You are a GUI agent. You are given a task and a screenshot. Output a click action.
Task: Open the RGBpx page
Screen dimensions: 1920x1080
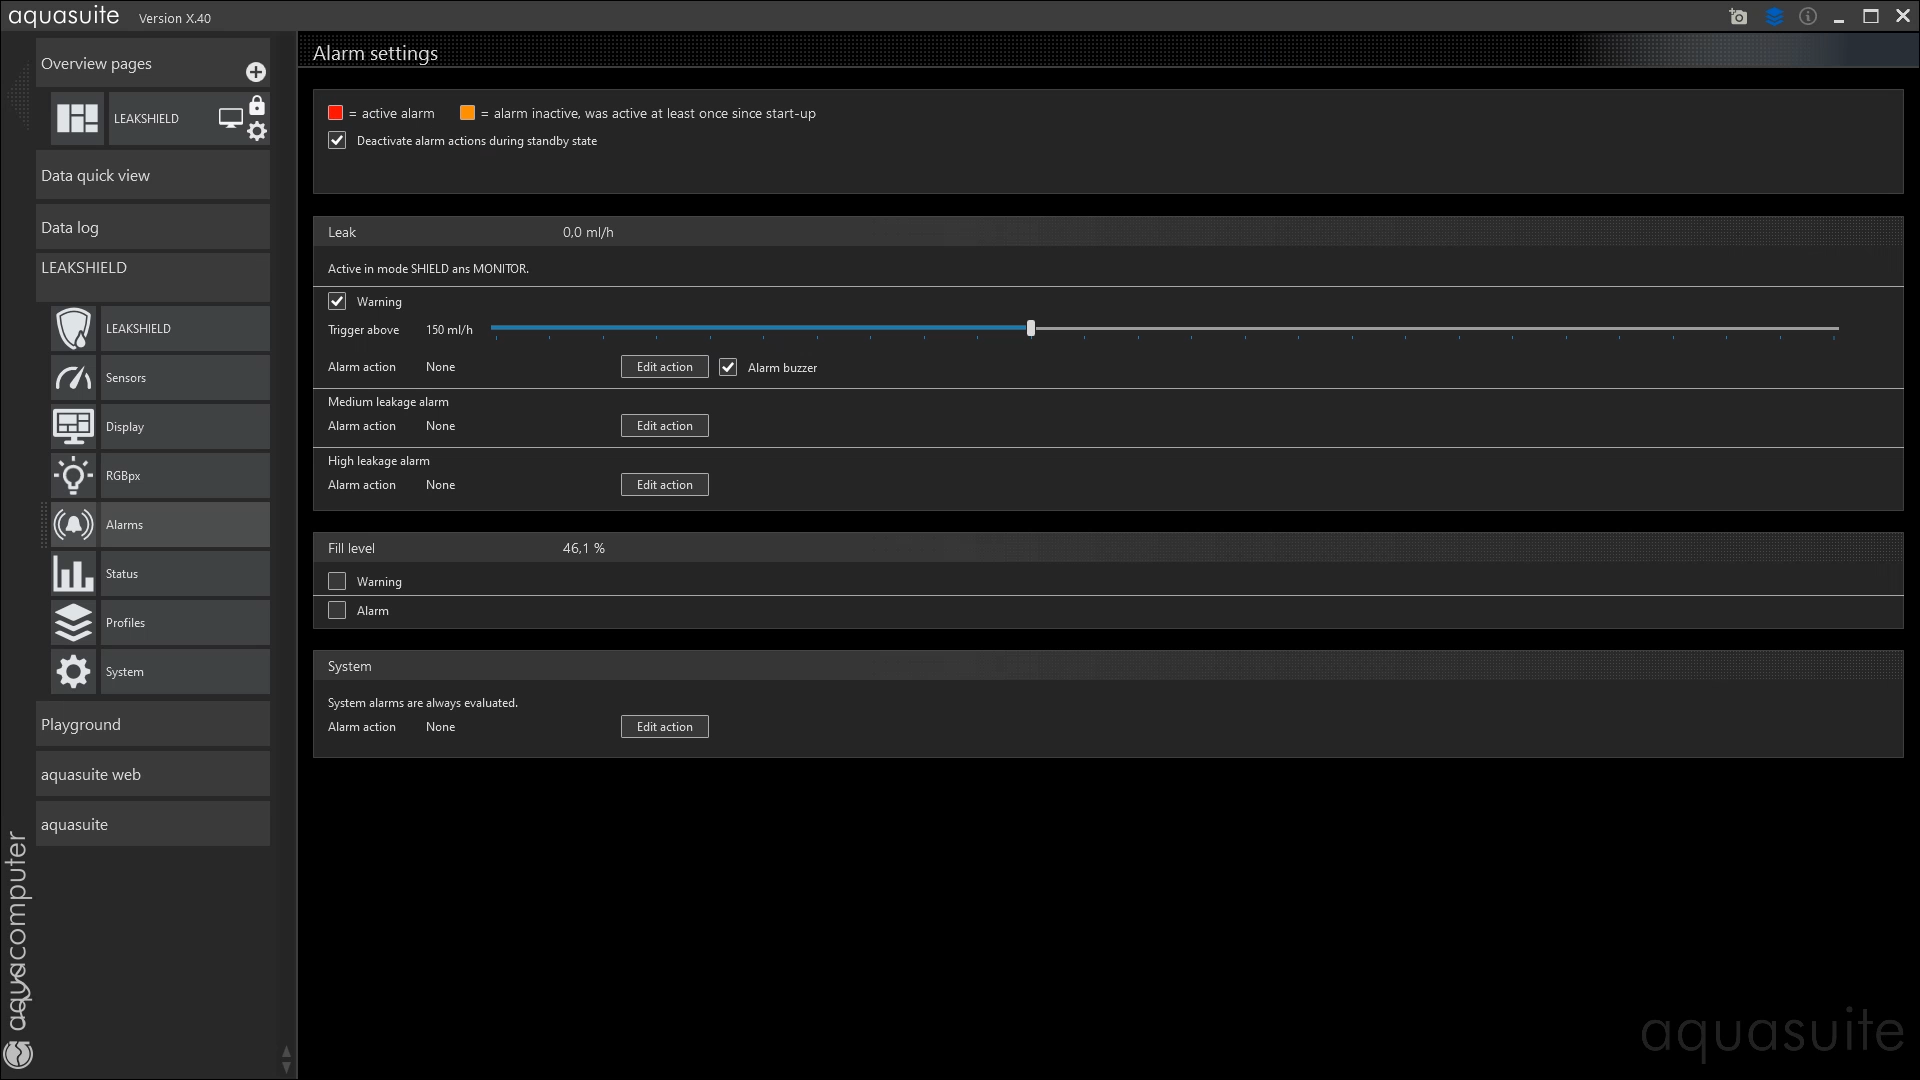(x=185, y=475)
